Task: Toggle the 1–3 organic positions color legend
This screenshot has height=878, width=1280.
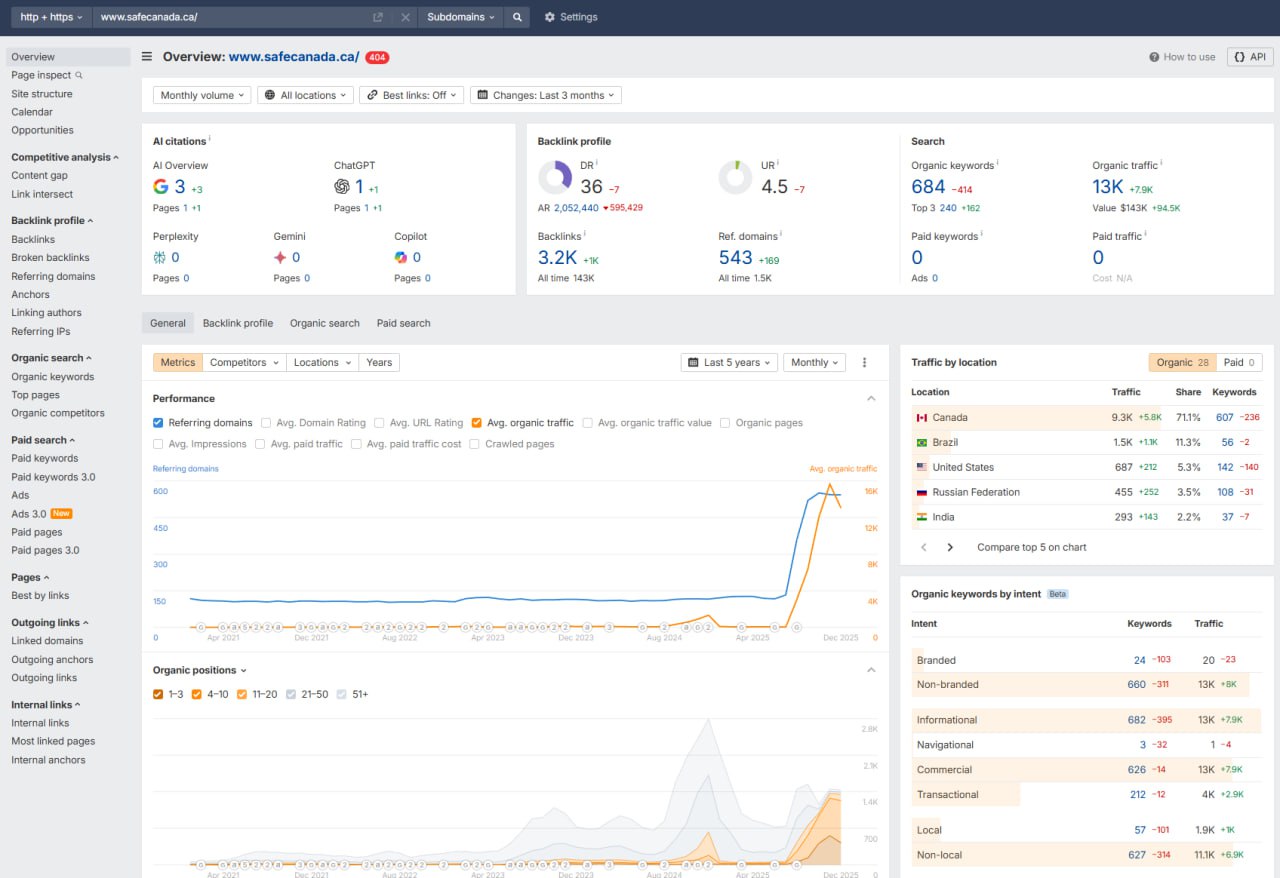Action: (158, 694)
